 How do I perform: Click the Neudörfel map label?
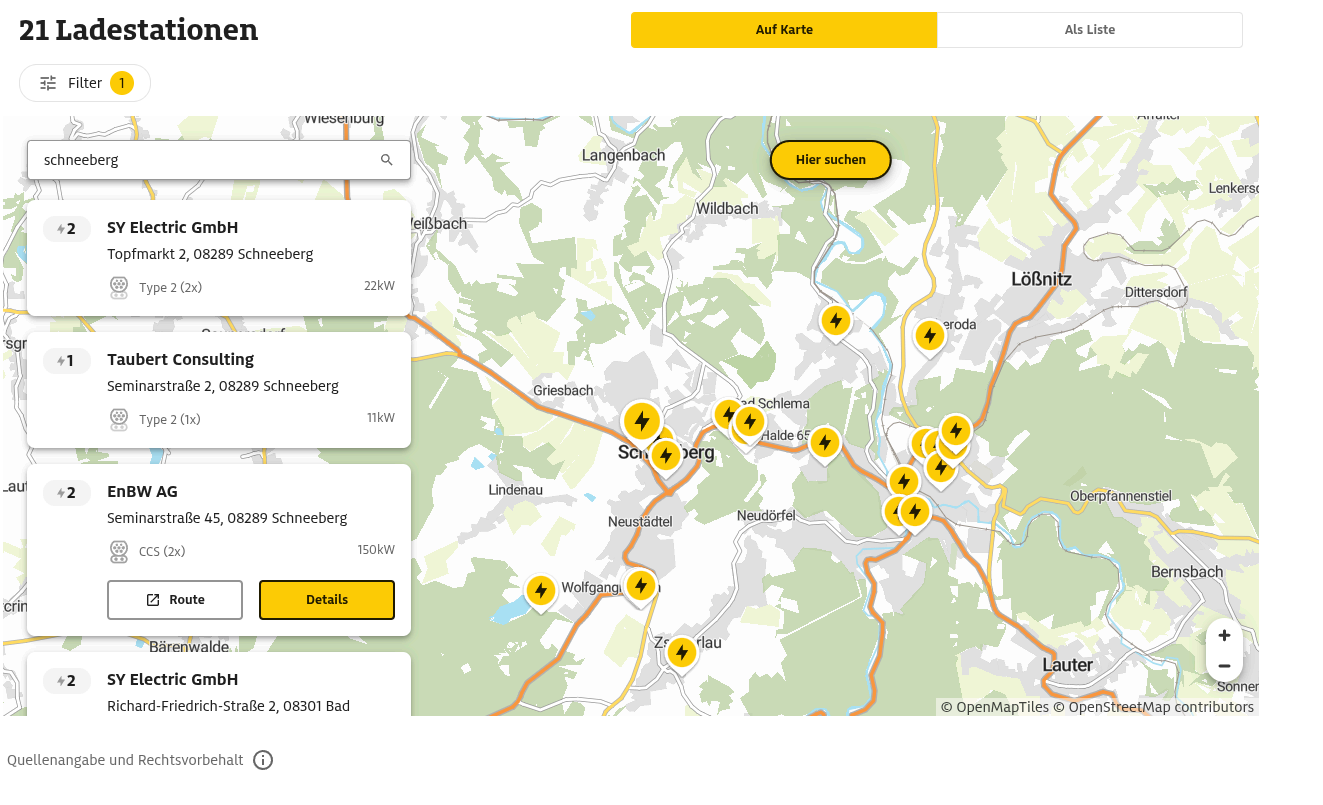tap(766, 515)
